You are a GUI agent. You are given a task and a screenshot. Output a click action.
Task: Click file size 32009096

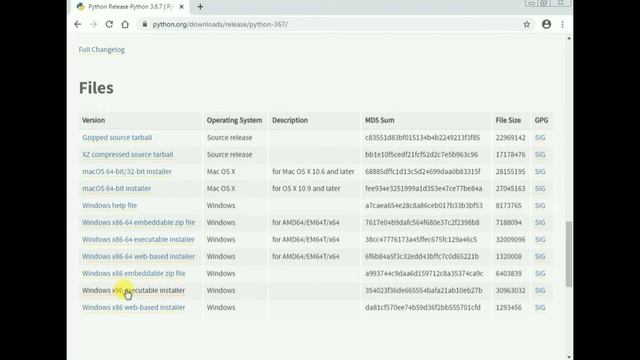[510, 240]
